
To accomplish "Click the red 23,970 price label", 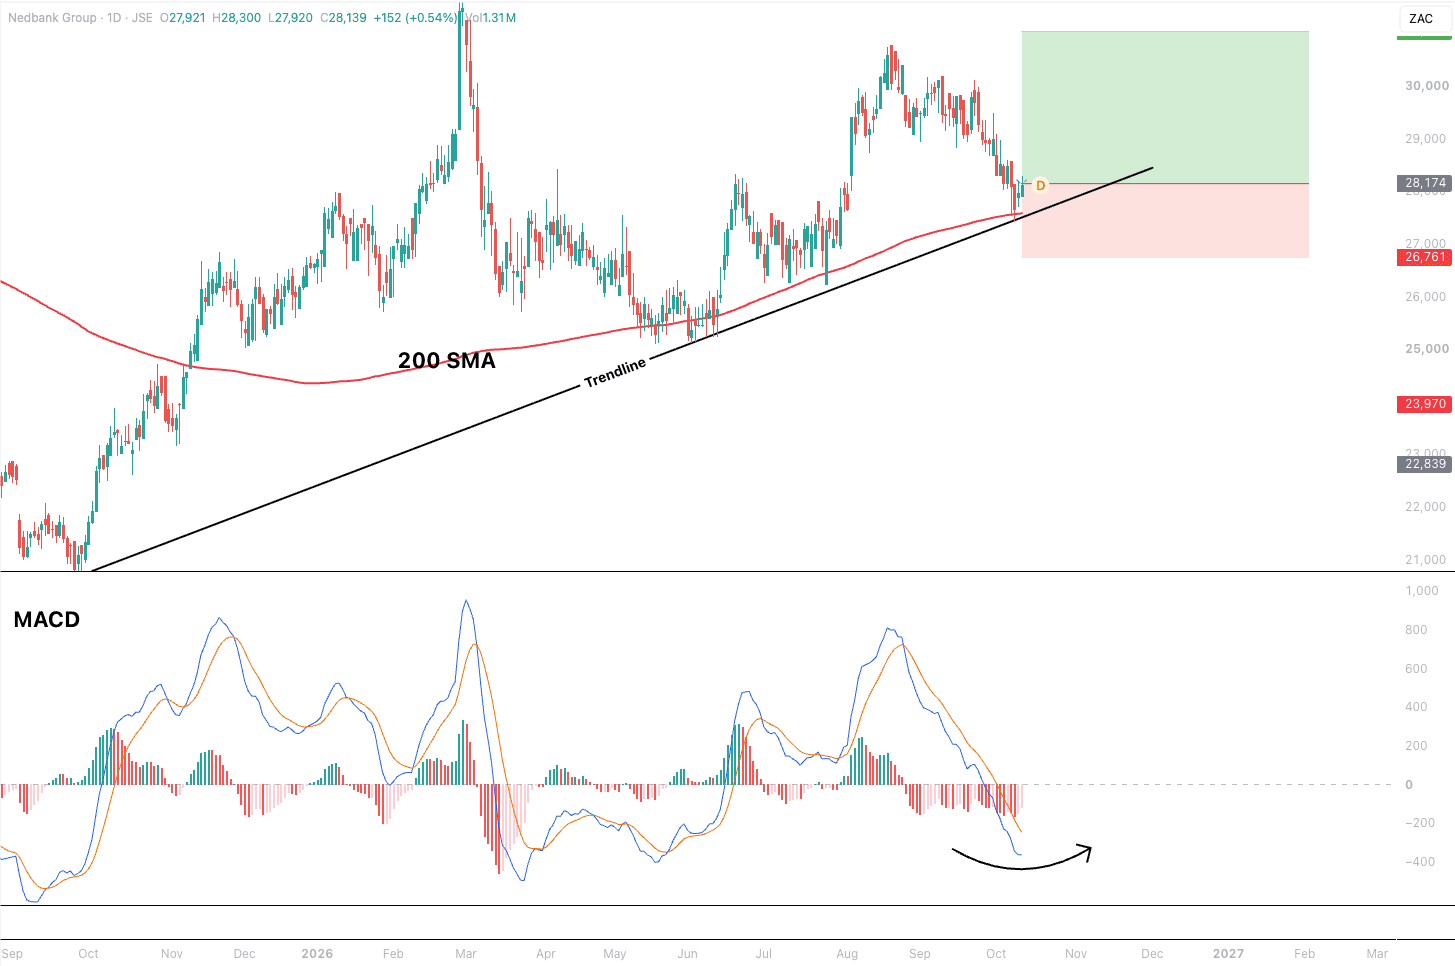I will click(x=1425, y=404).
